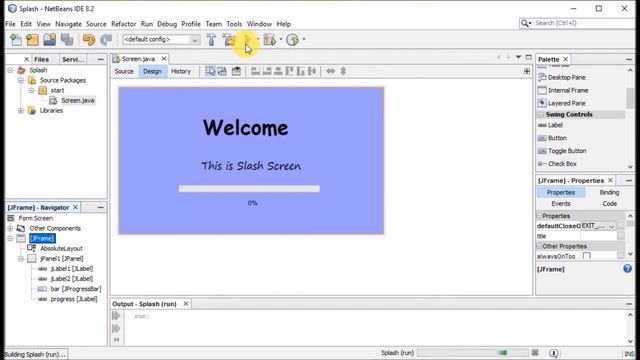Viewport: 640px width, 360px height.
Task: Click the notifications icon in status bar
Action: pos(554,353)
